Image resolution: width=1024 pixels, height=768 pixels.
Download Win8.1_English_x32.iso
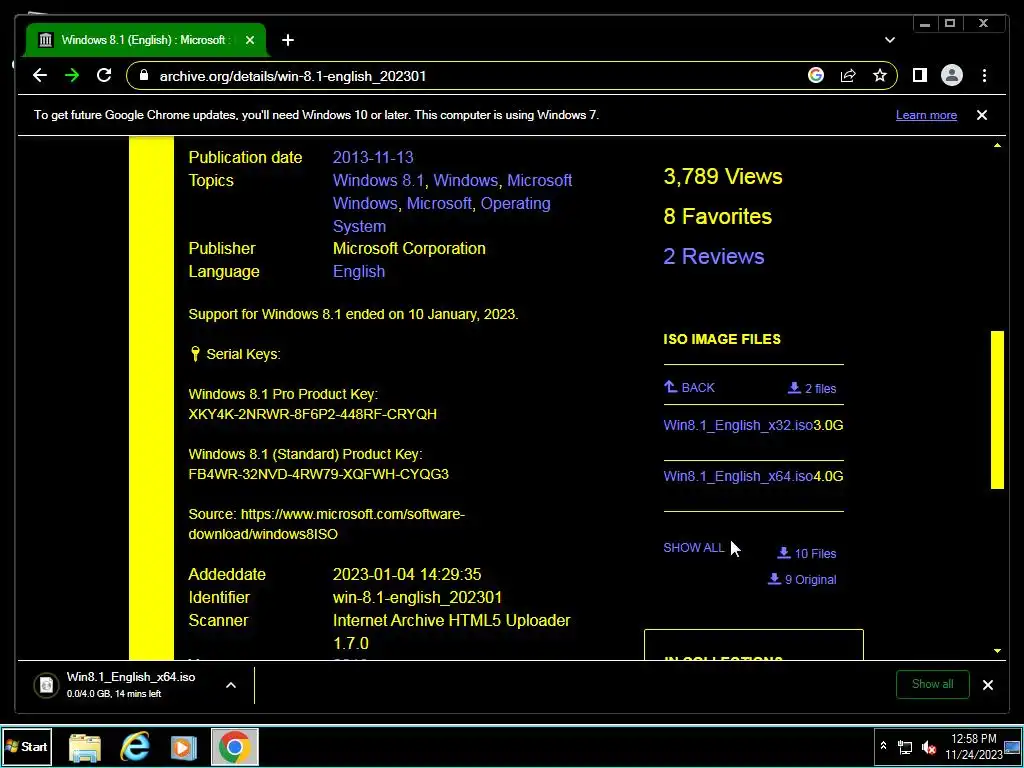click(738, 425)
